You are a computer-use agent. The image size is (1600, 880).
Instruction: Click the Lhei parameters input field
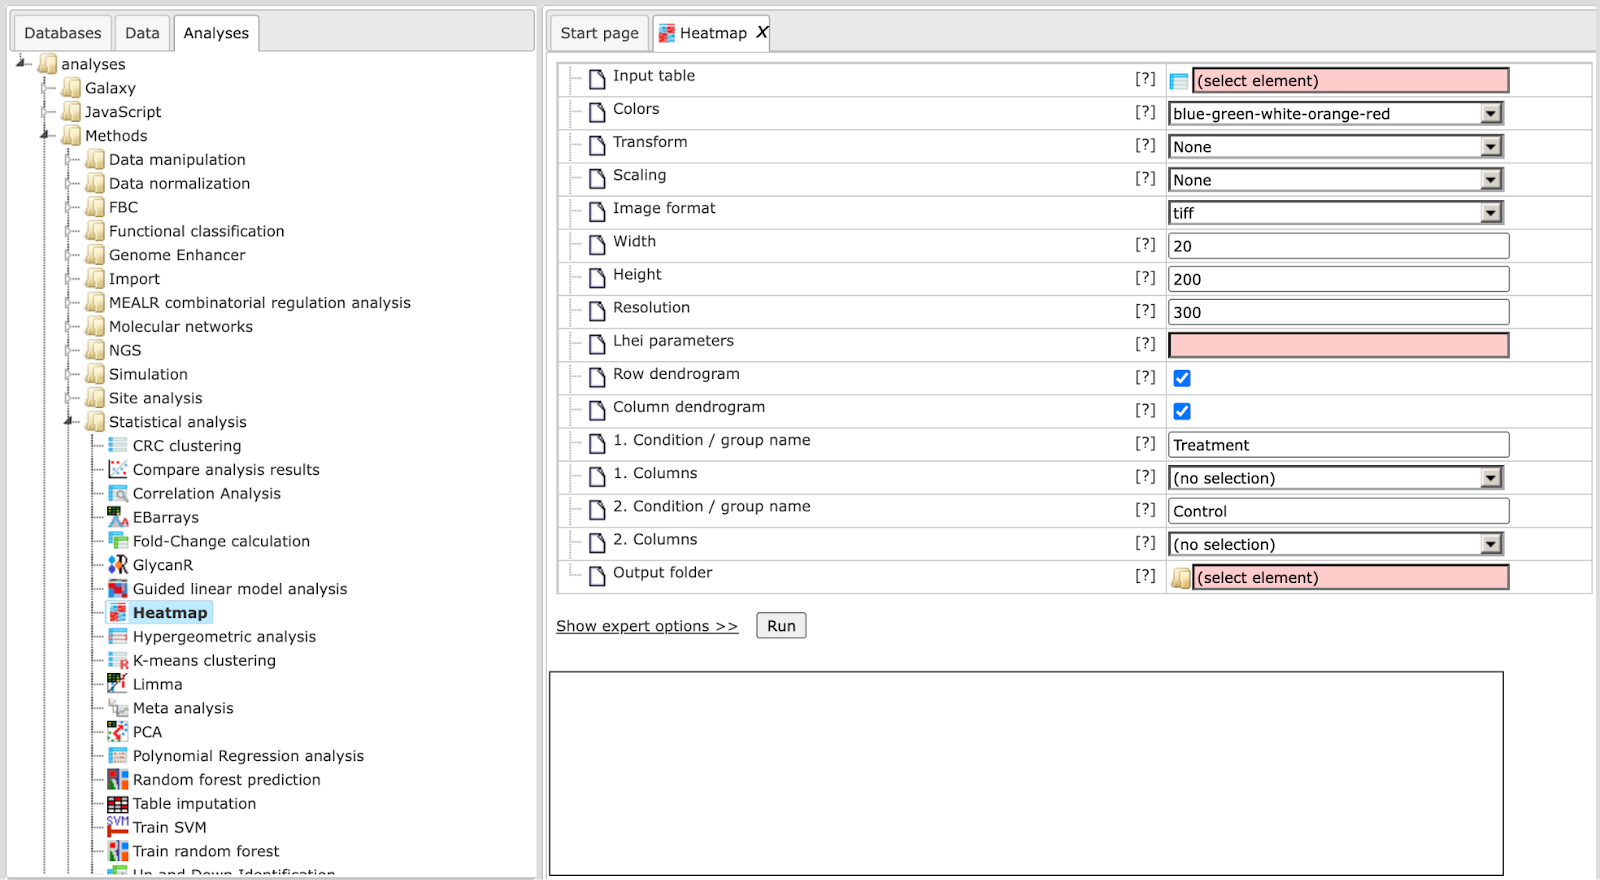point(1339,345)
